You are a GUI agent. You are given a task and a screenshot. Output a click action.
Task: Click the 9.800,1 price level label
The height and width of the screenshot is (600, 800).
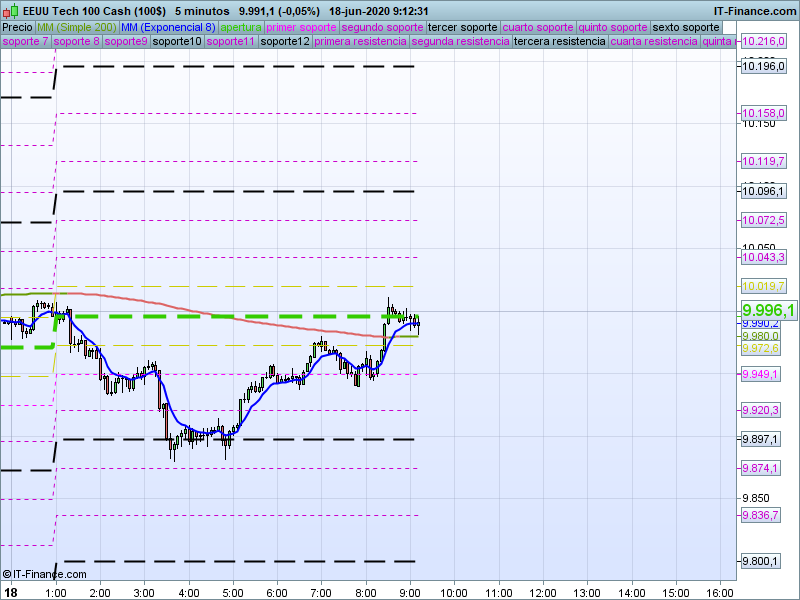(761, 561)
